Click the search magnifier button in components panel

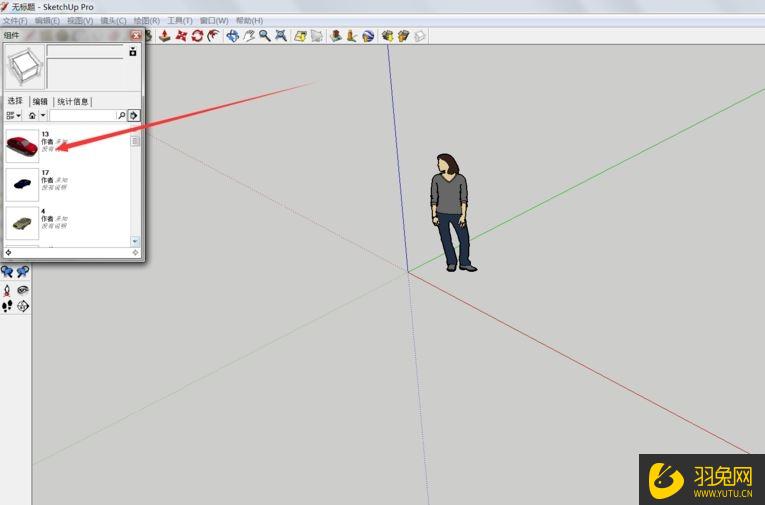point(122,116)
